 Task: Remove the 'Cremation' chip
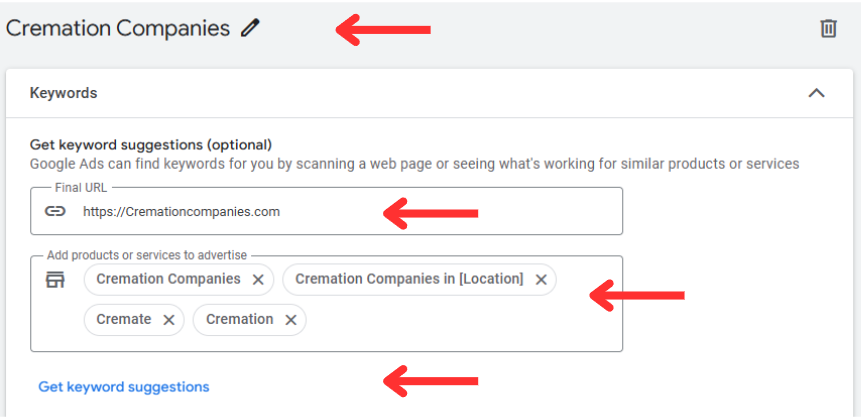pos(291,320)
